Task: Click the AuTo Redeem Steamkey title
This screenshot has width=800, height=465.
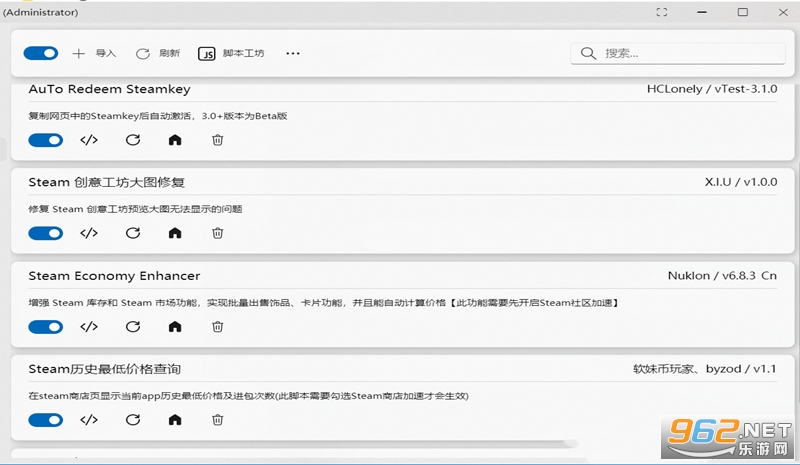Action: tap(110, 89)
